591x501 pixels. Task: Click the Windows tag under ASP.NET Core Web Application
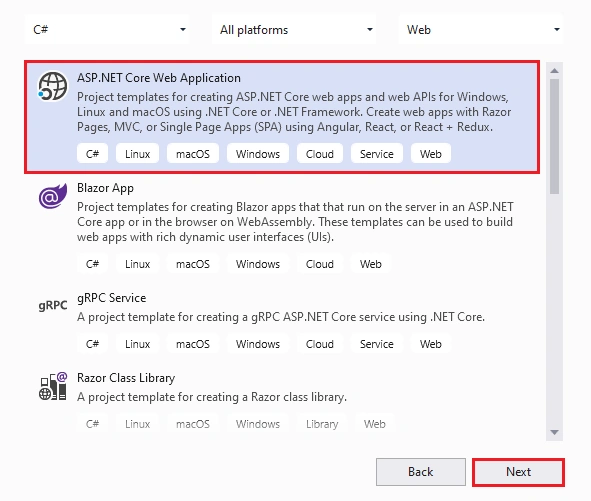click(258, 153)
